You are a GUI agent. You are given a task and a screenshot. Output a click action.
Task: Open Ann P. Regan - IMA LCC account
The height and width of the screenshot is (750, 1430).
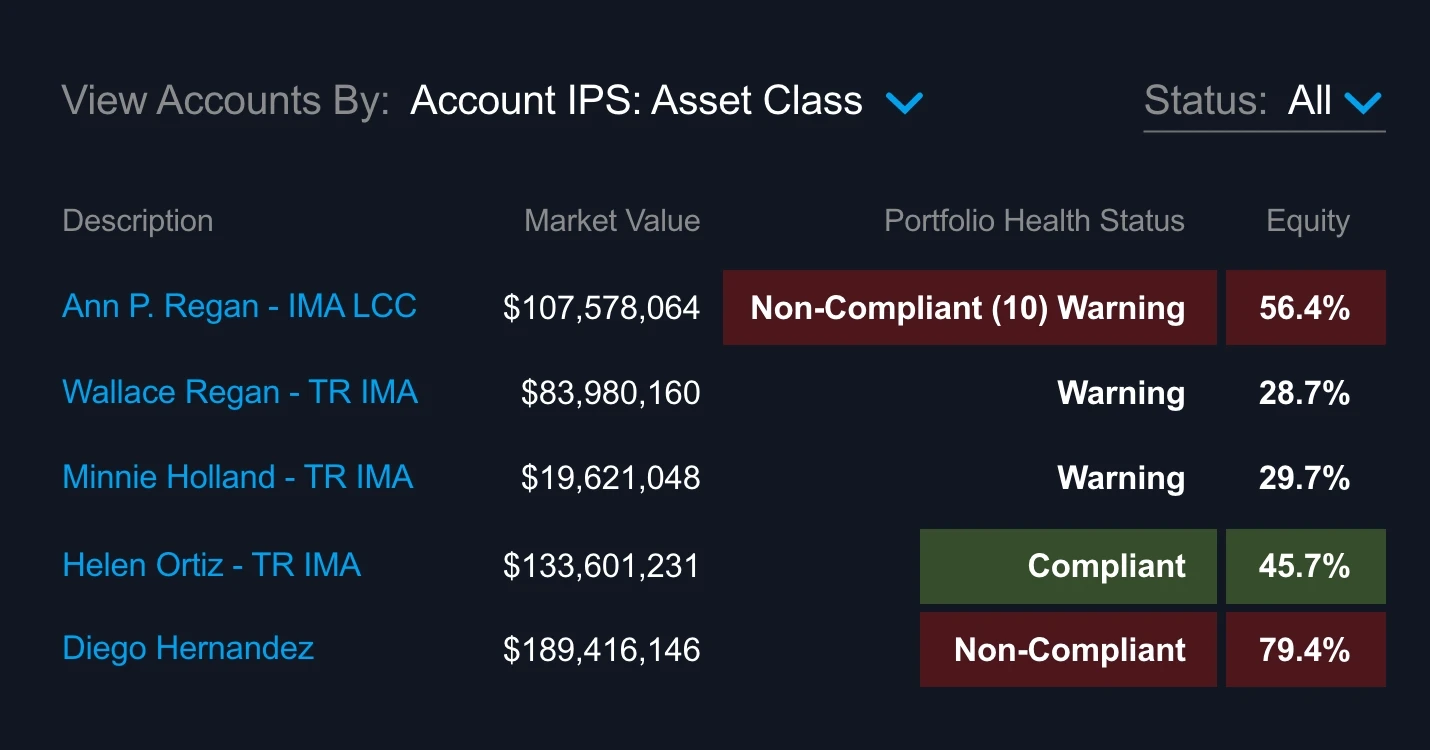(239, 307)
